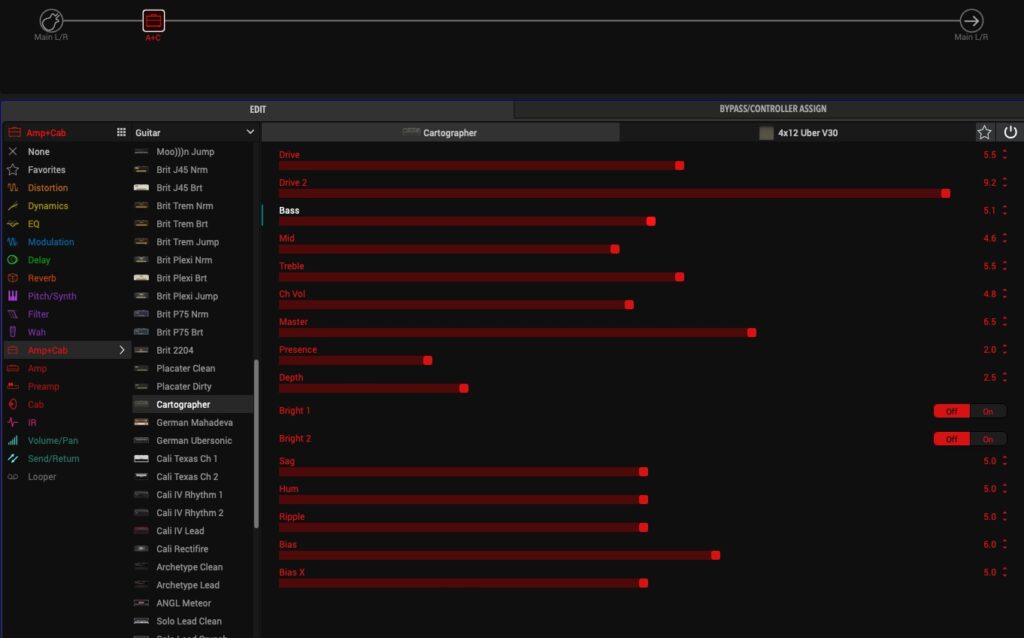Turn Bright 1 switch on
The width and height of the screenshot is (1024, 638).
click(x=988, y=411)
